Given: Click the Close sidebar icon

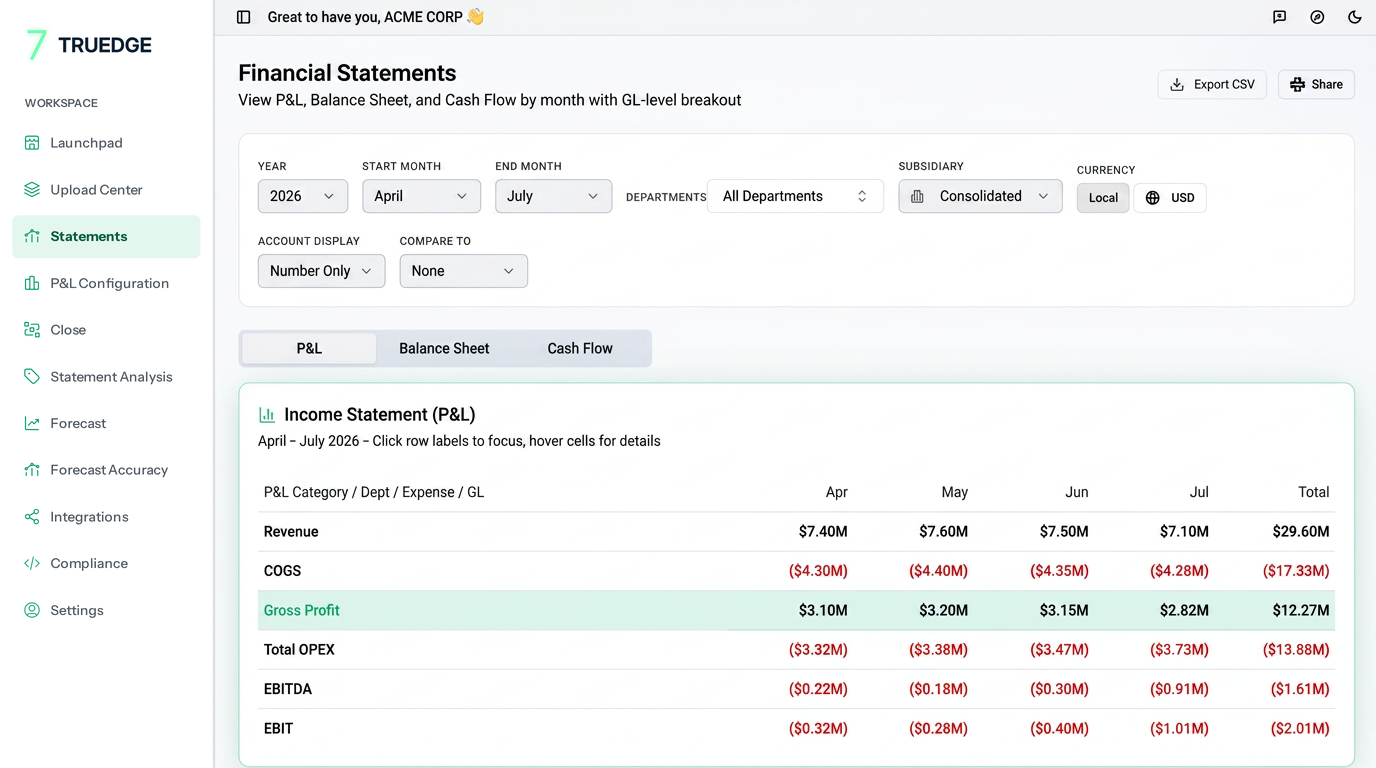Looking at the screenshot, I should (x=32, y=329).
